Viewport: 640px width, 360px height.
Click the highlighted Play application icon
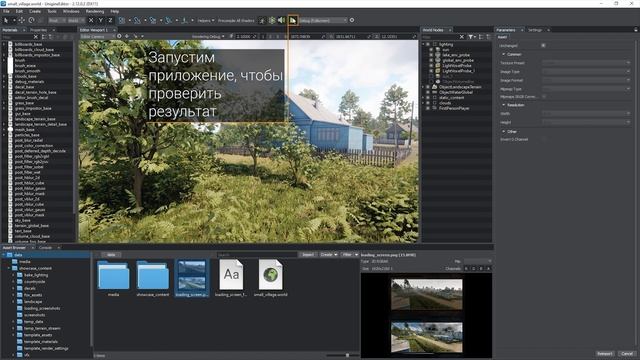coord(293,20)
